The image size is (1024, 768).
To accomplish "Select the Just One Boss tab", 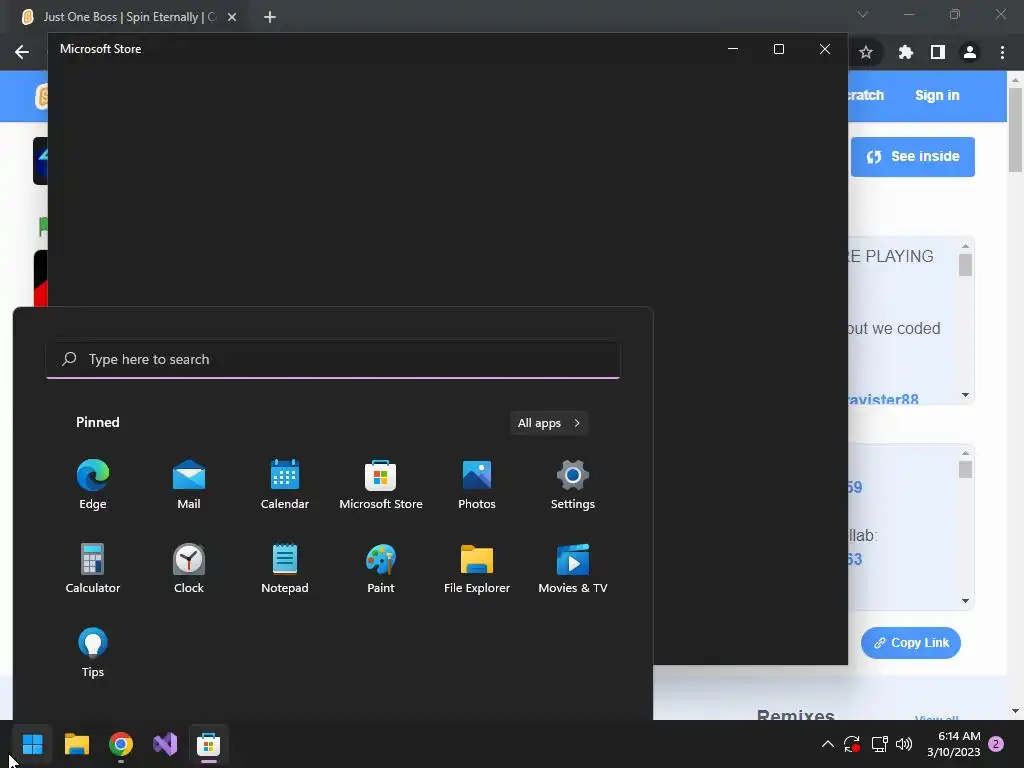I will pos(127,17).
